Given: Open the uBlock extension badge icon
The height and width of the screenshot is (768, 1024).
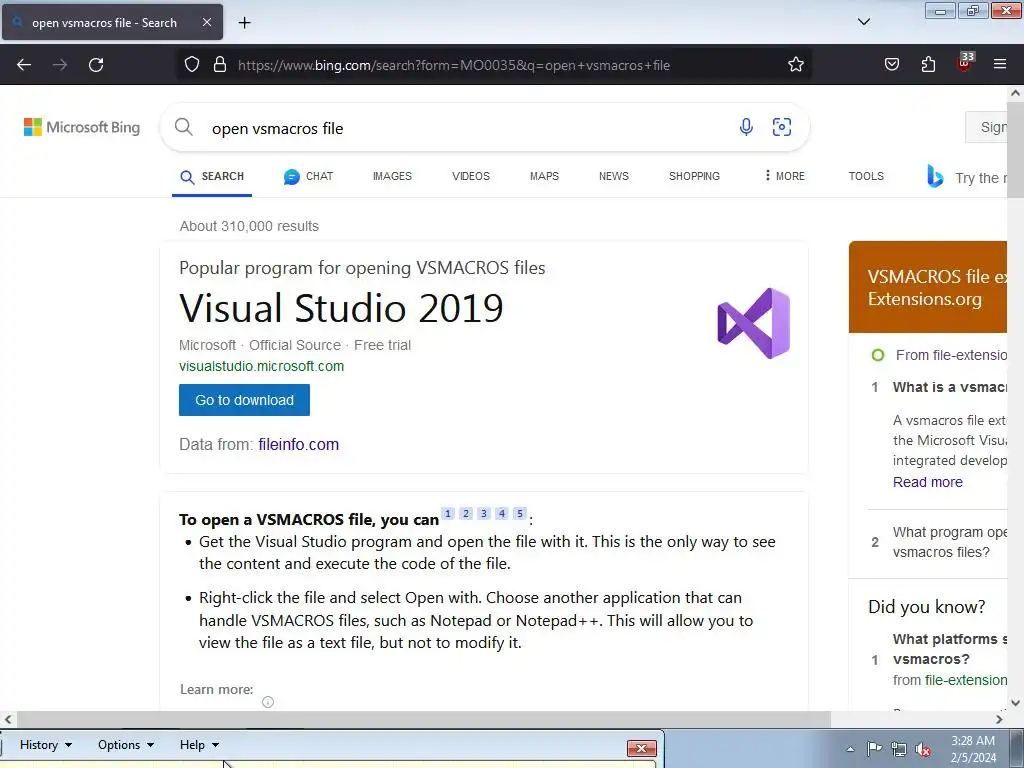Looking at the screenshot, I should (965, 62).
